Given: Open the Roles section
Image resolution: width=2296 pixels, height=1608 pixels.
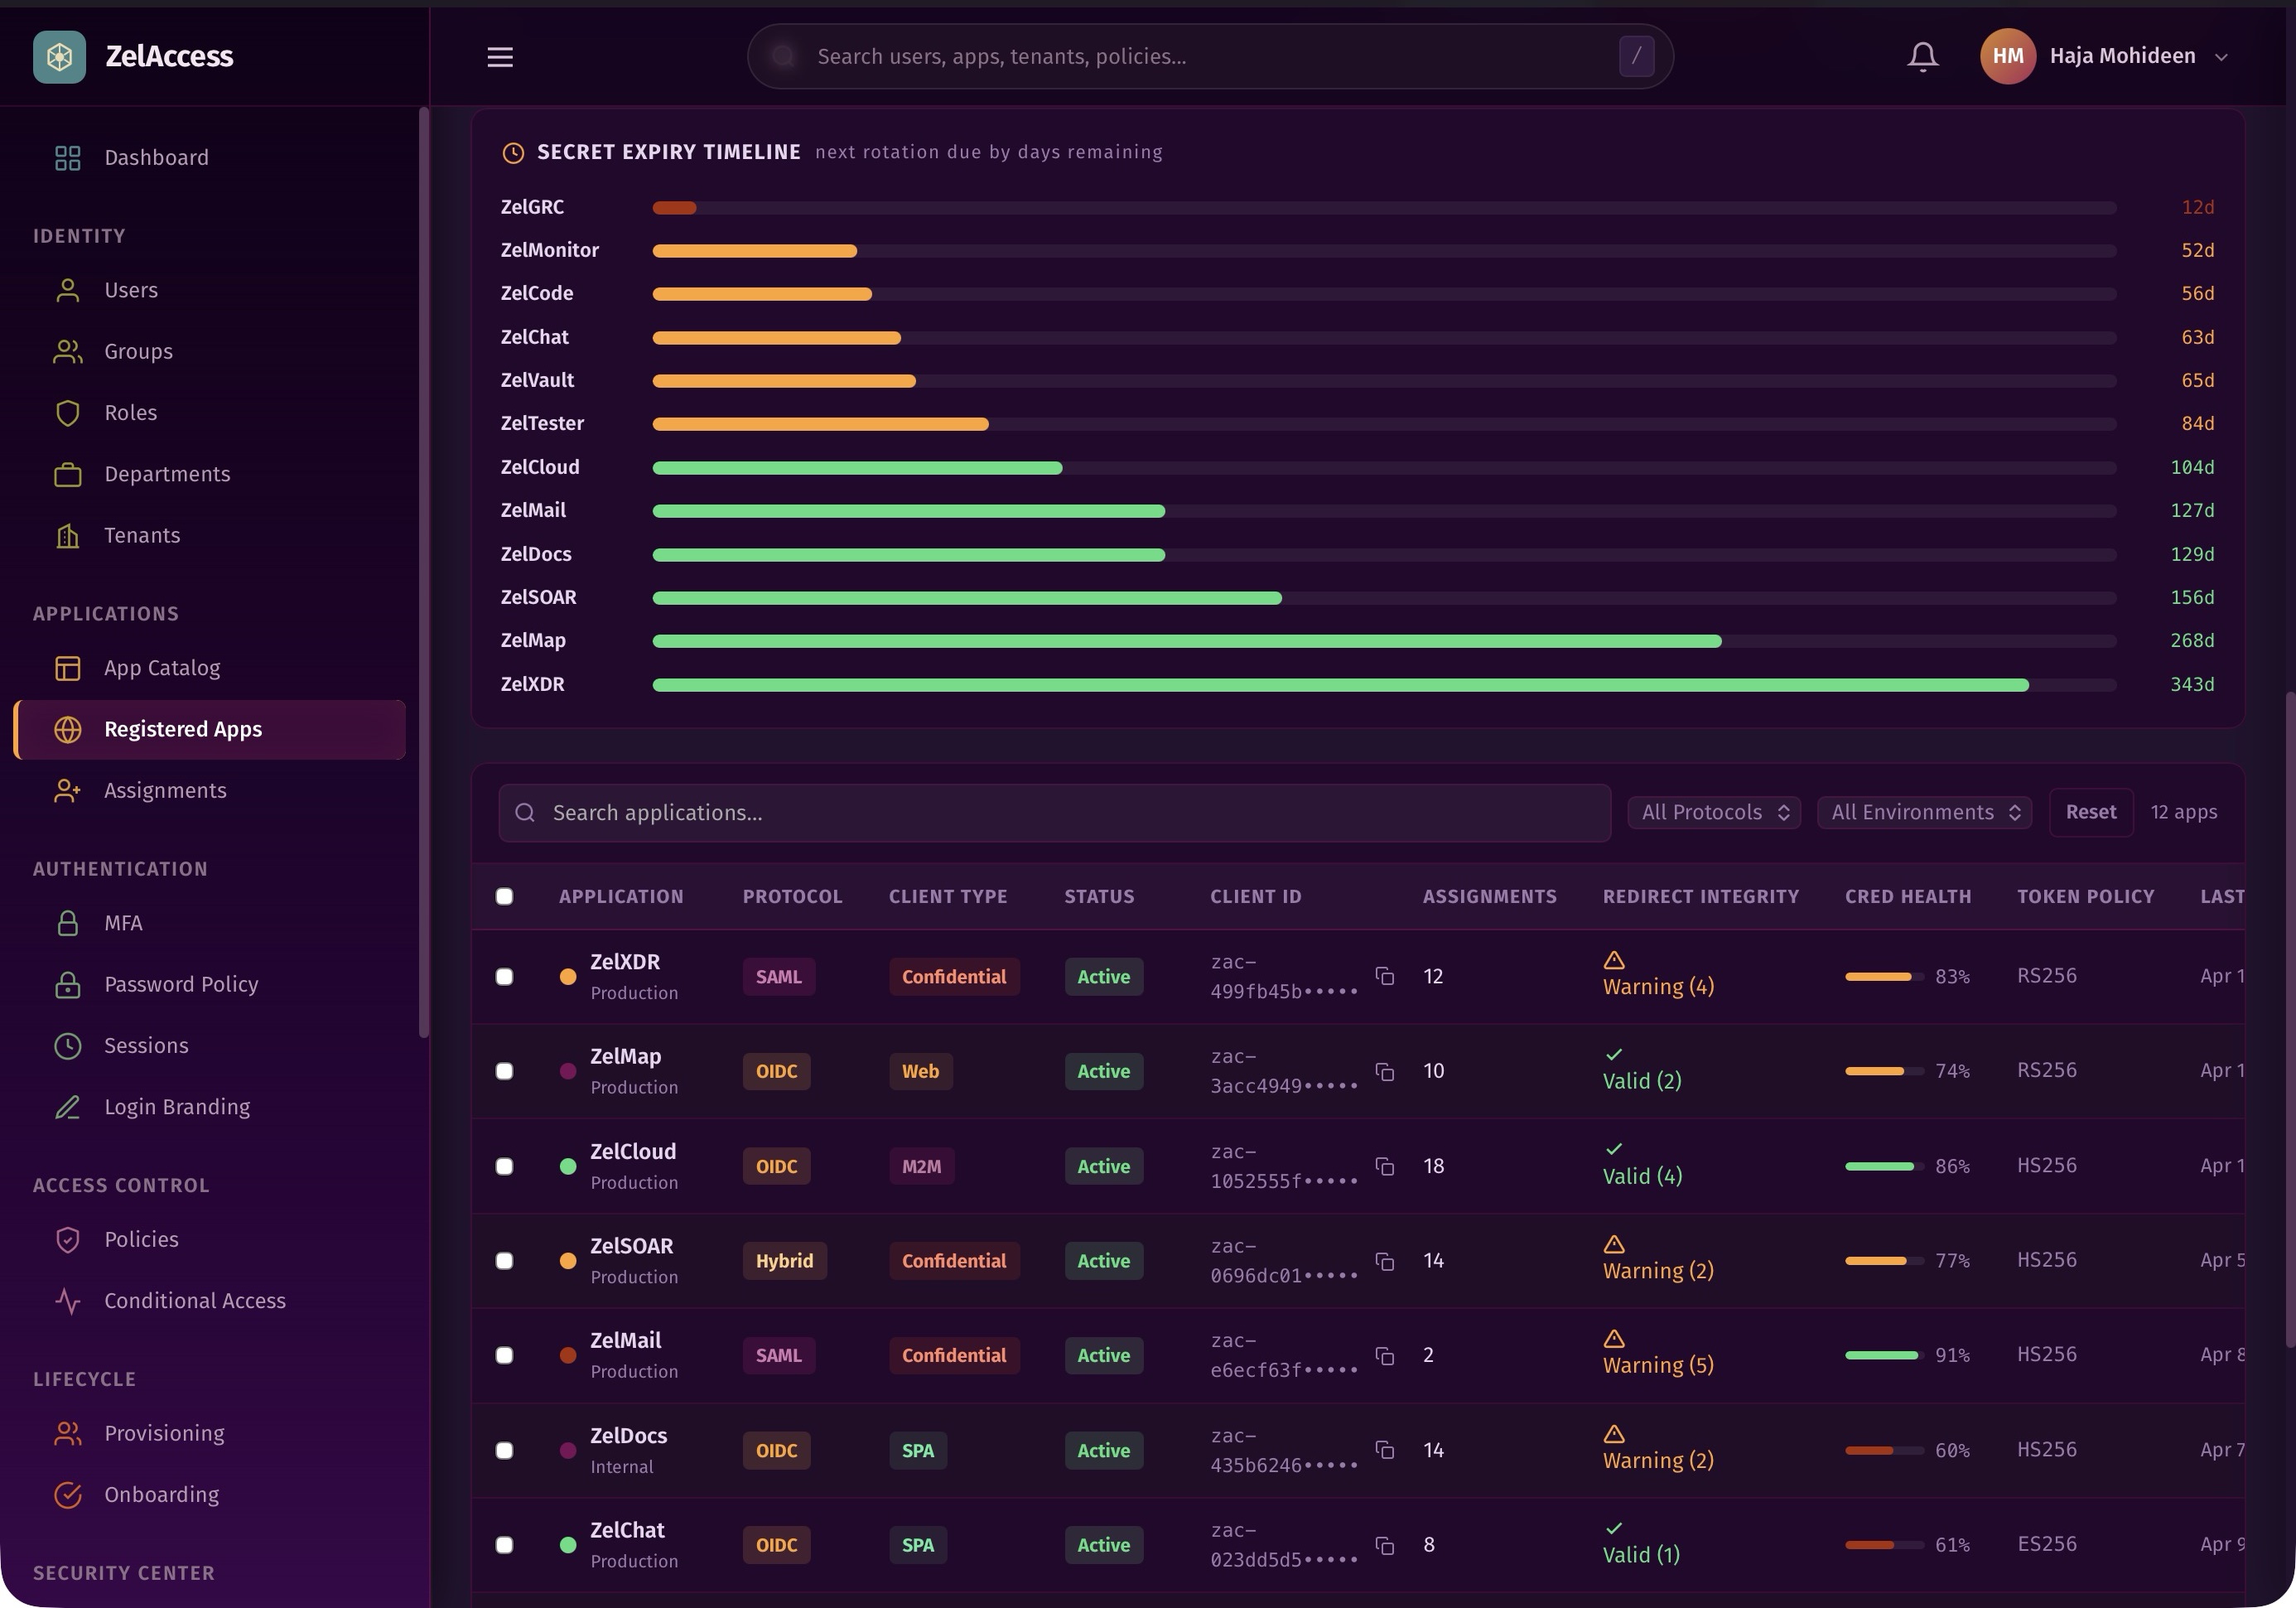Looking at the screenshot, I should (x=130, y=412).
